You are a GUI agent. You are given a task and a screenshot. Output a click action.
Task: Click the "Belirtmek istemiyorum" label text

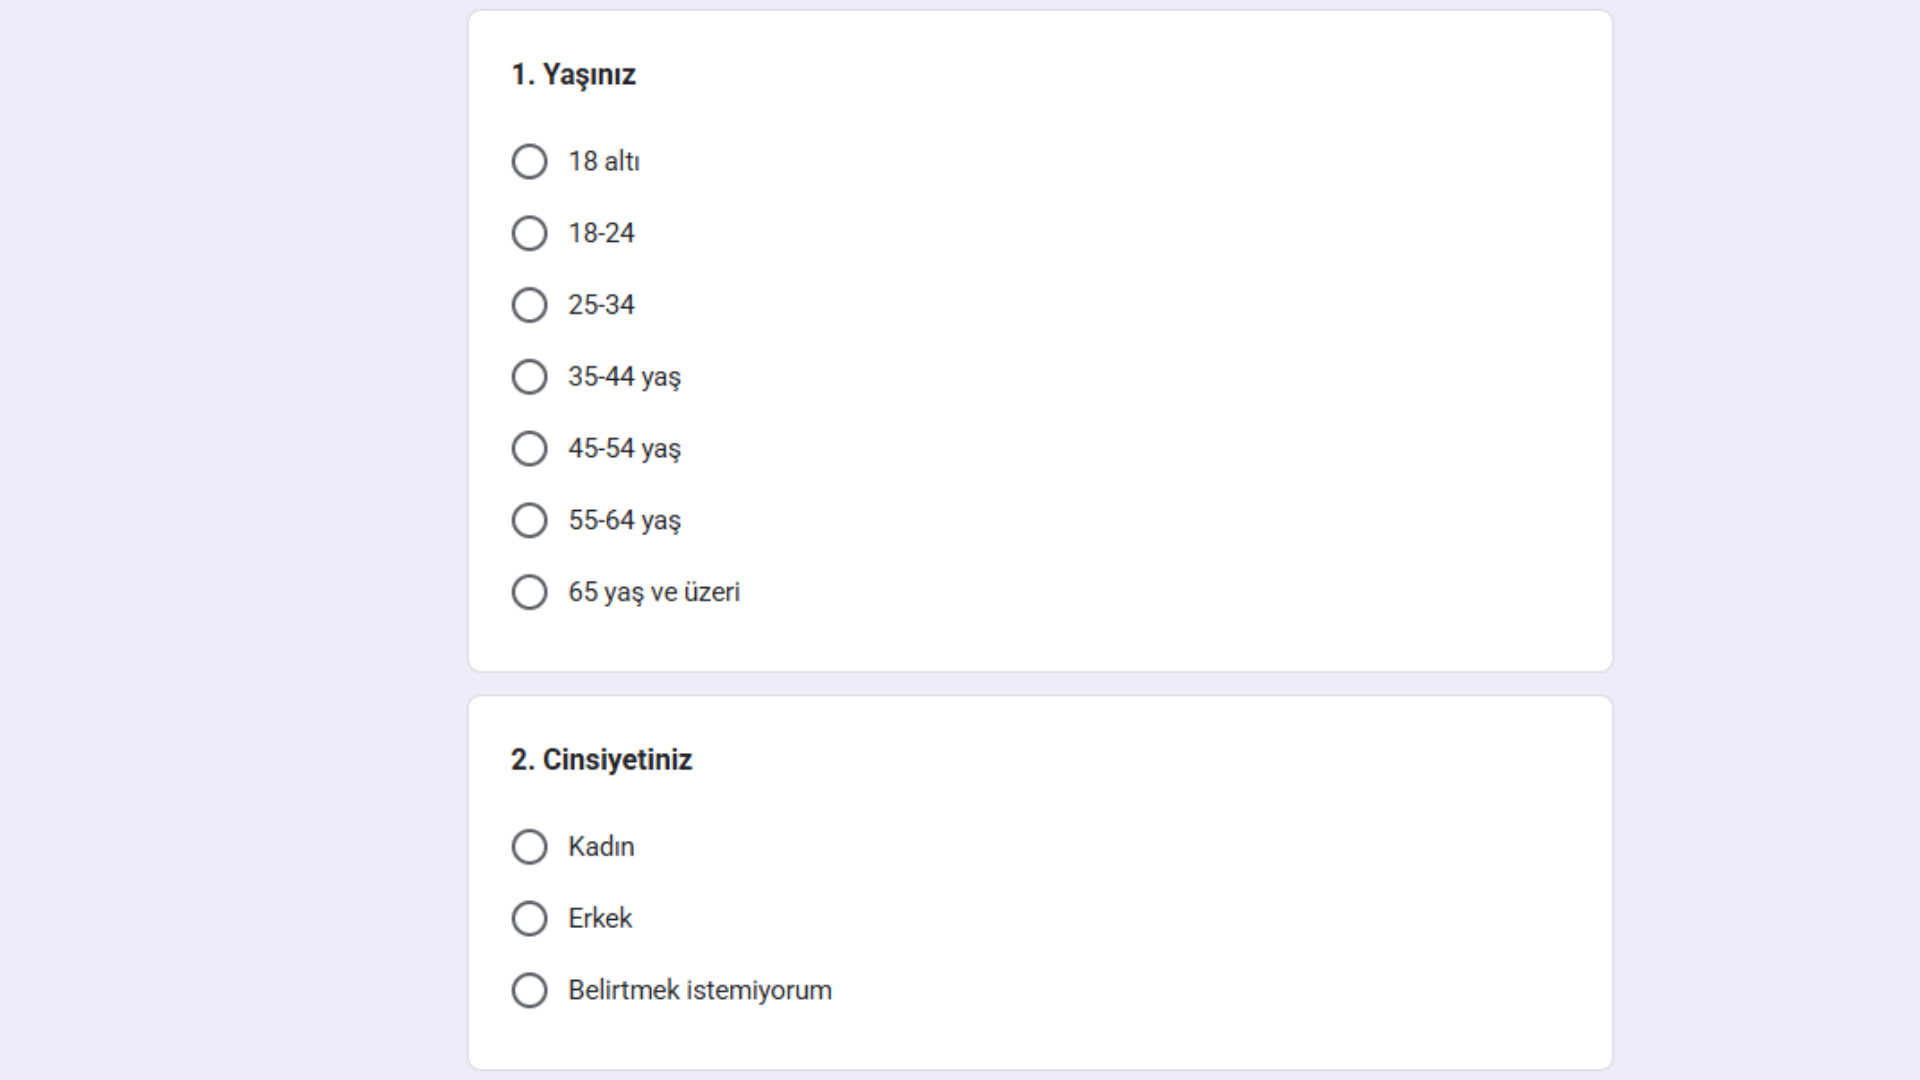[700, 991]
